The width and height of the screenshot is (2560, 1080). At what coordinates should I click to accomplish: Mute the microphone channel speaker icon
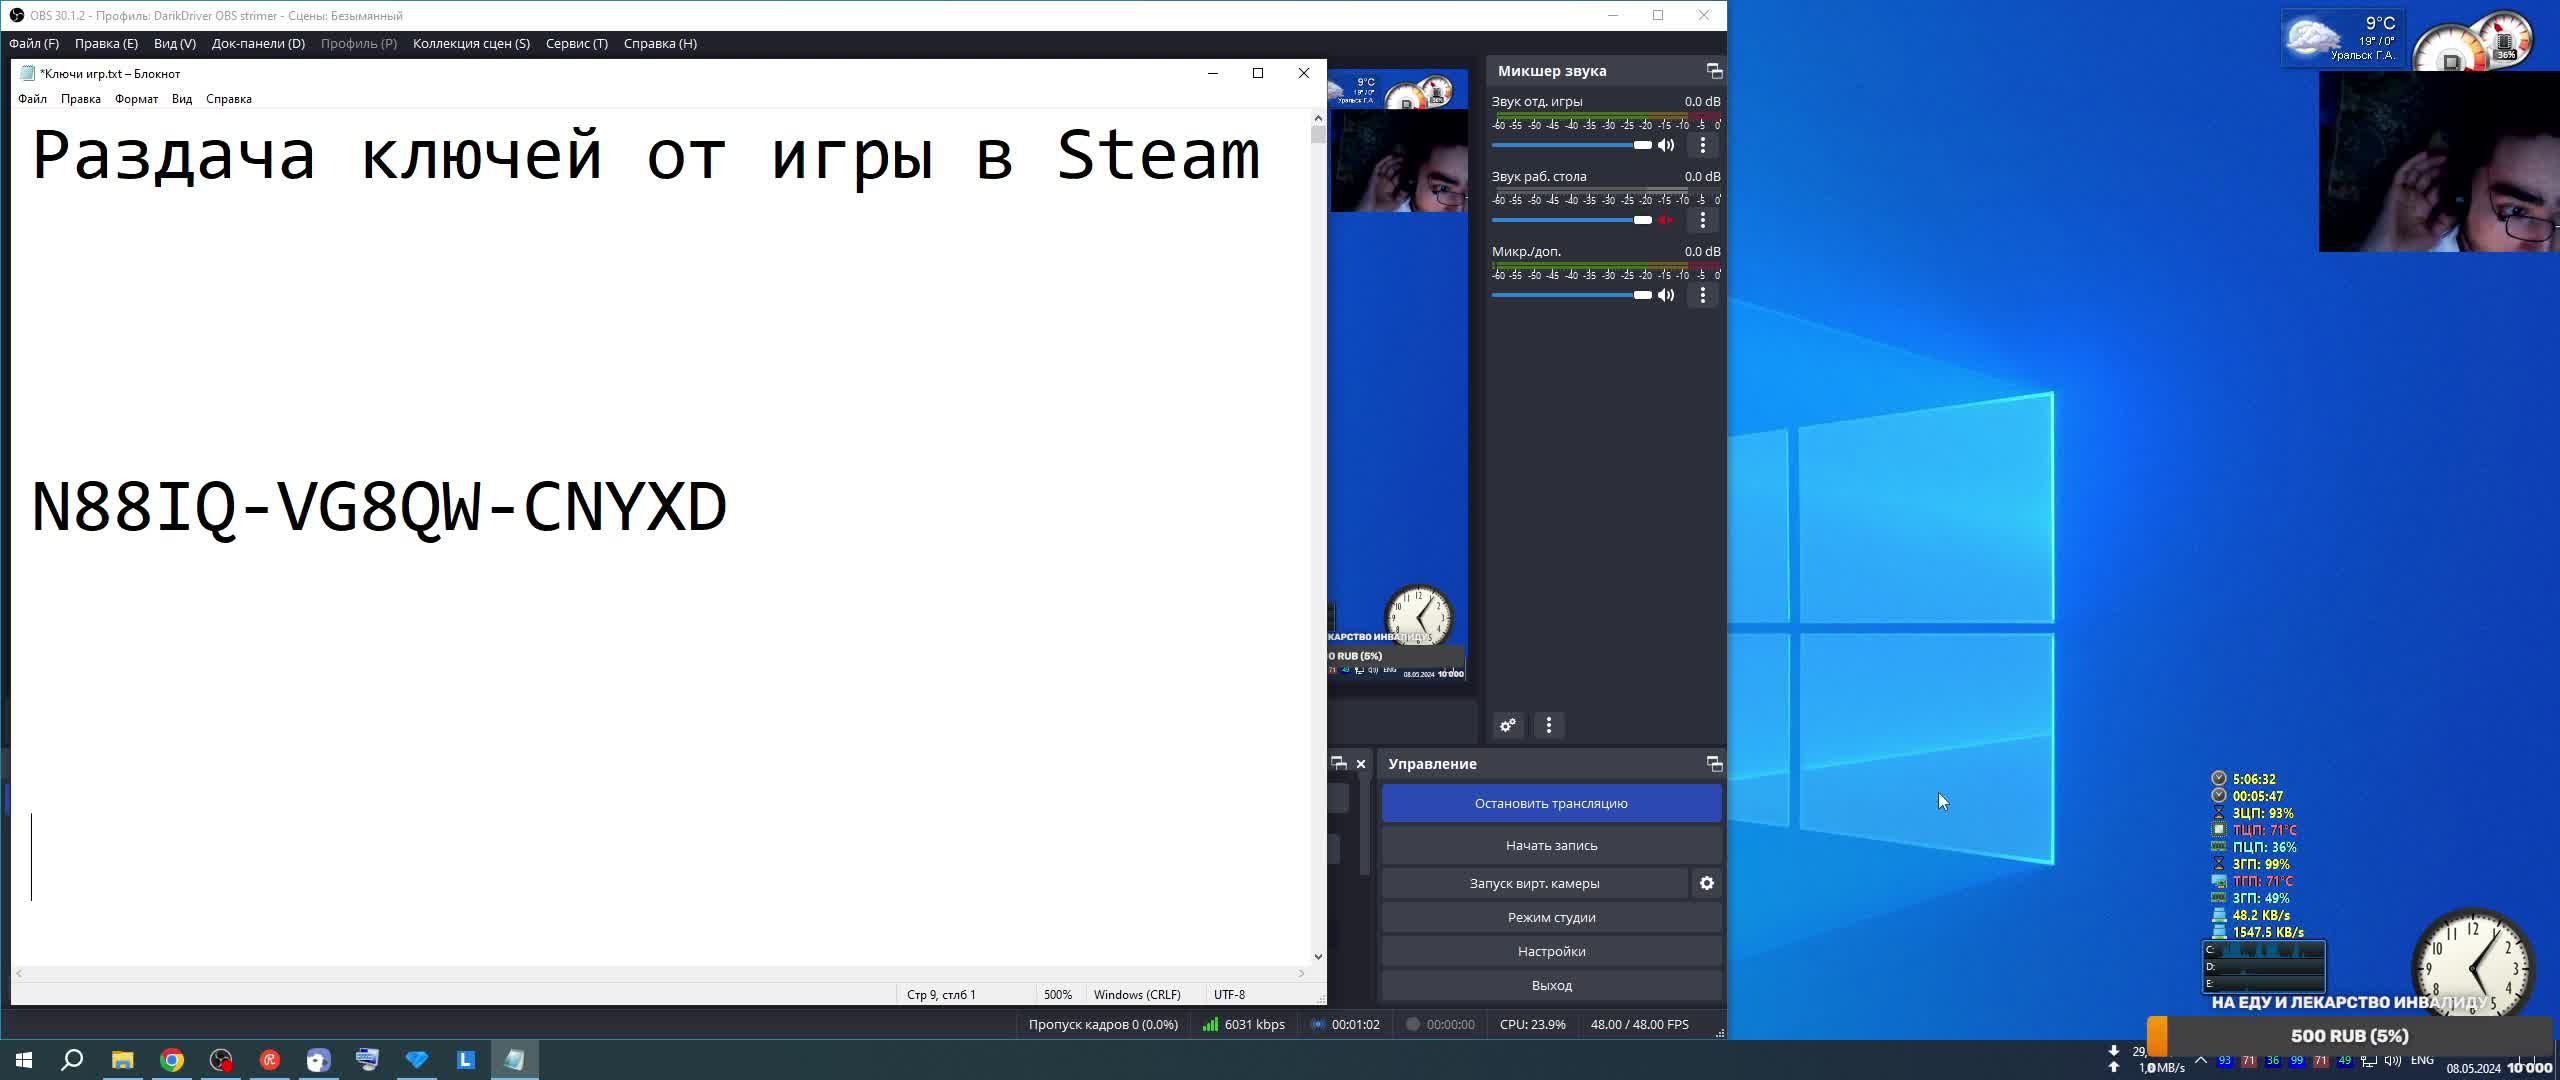pyautogui.click(x=1666, y=295)
